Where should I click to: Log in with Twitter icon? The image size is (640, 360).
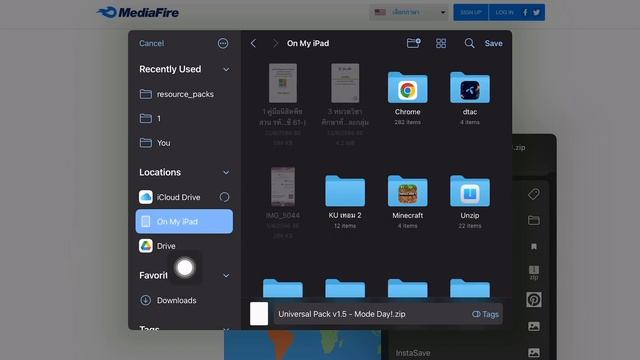point(536,13)
